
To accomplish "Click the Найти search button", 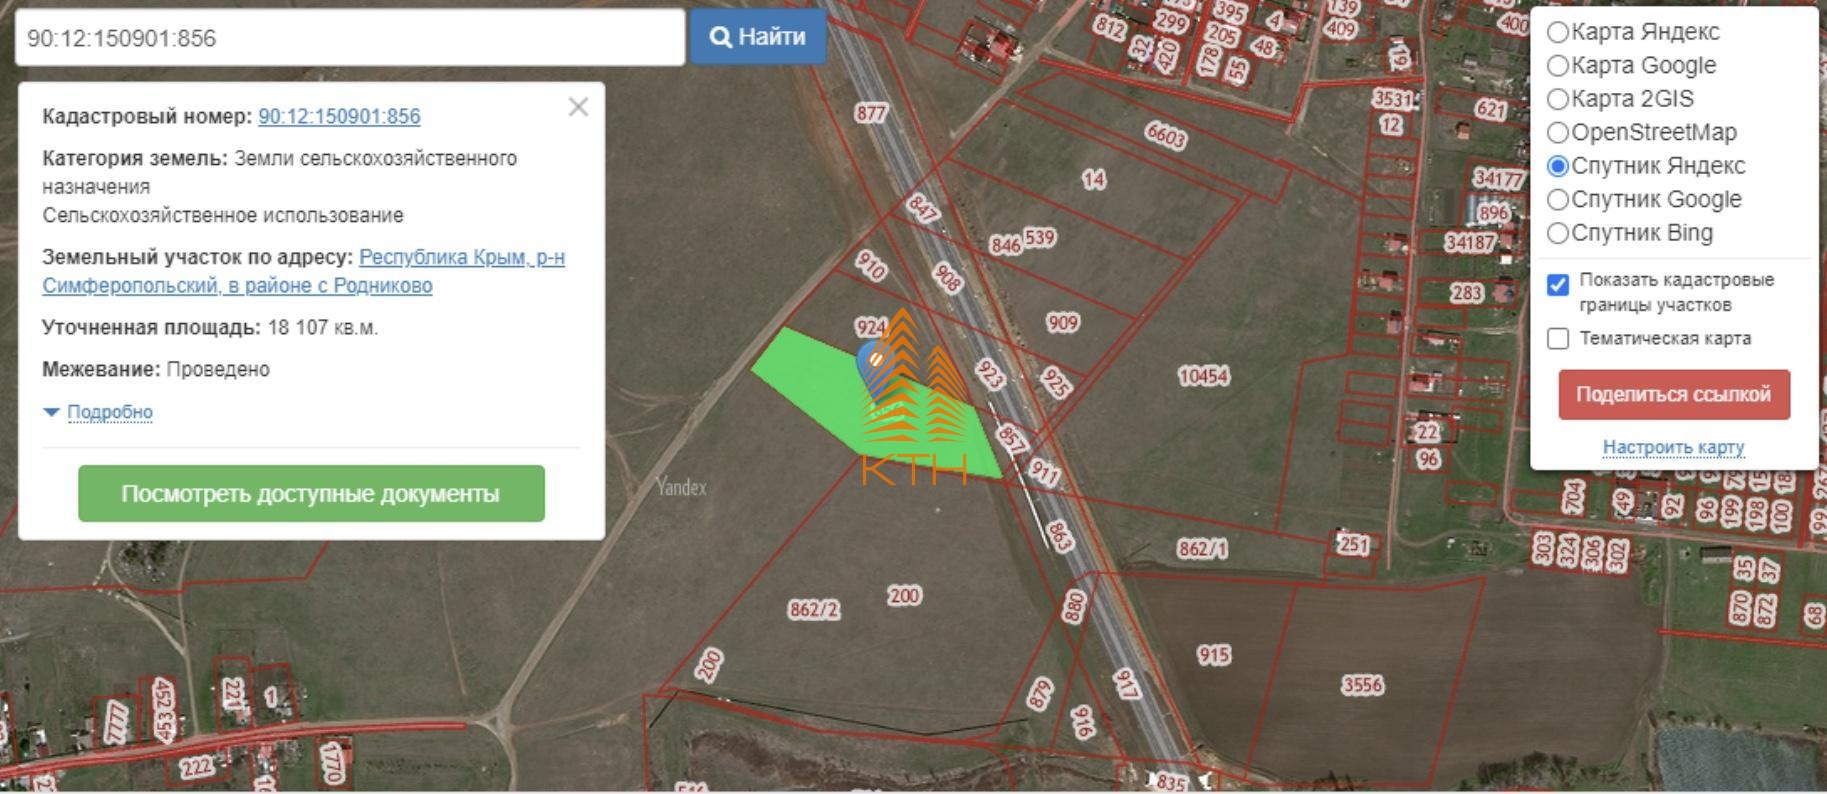I will [757, 37].
